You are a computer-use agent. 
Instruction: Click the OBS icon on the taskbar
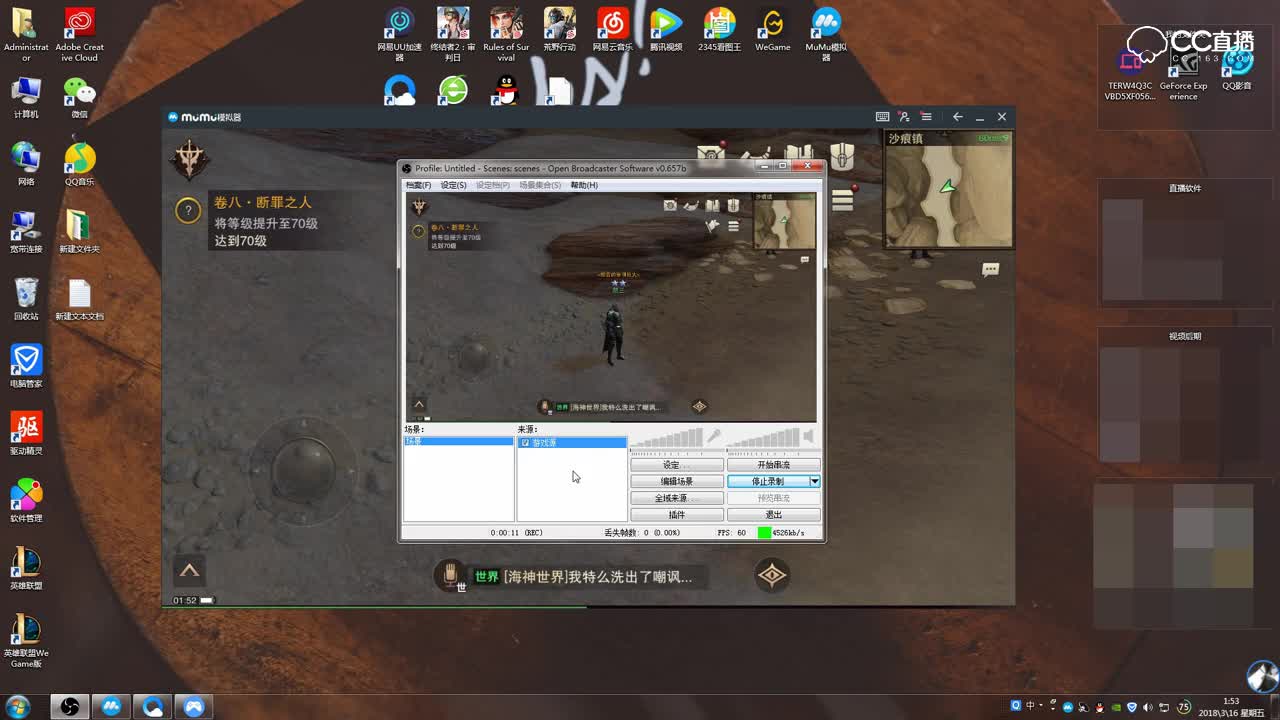69,707
